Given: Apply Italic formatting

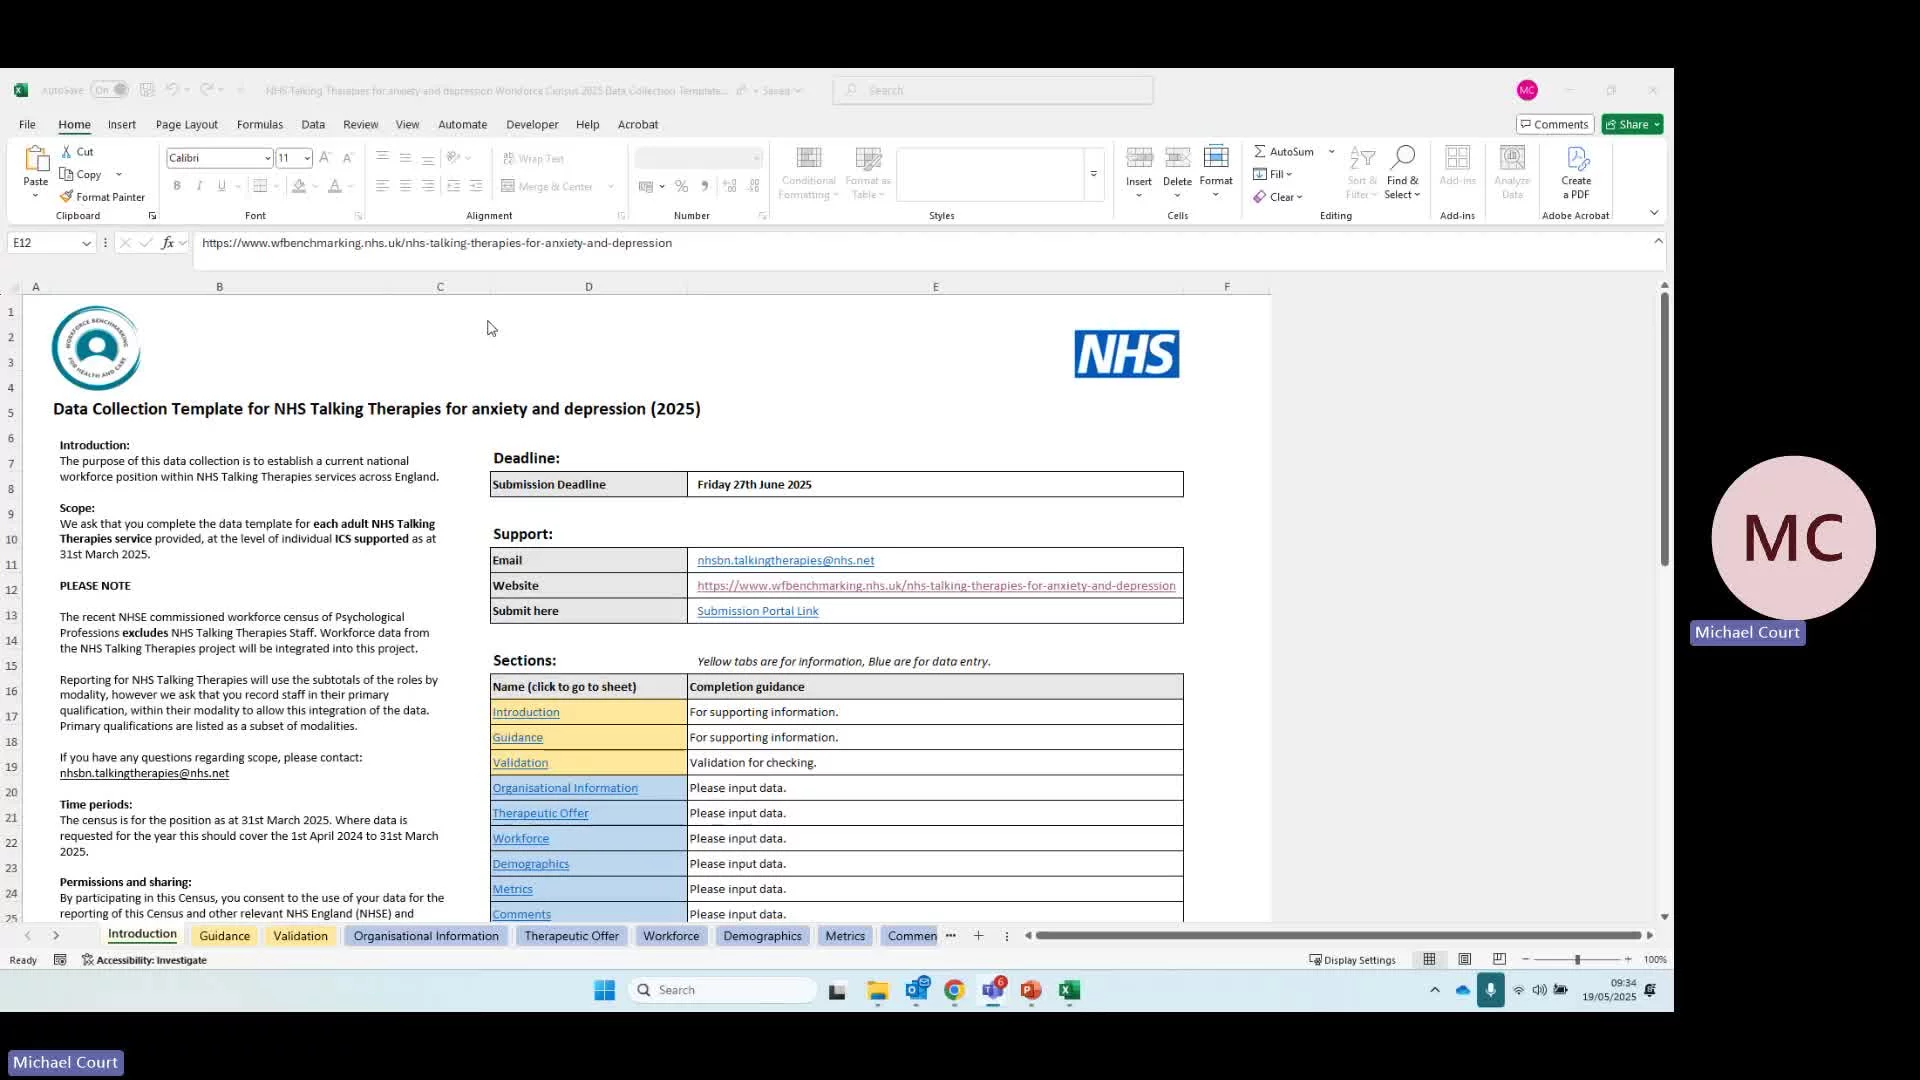Looking at the screenshot, I should coord(199,186).
